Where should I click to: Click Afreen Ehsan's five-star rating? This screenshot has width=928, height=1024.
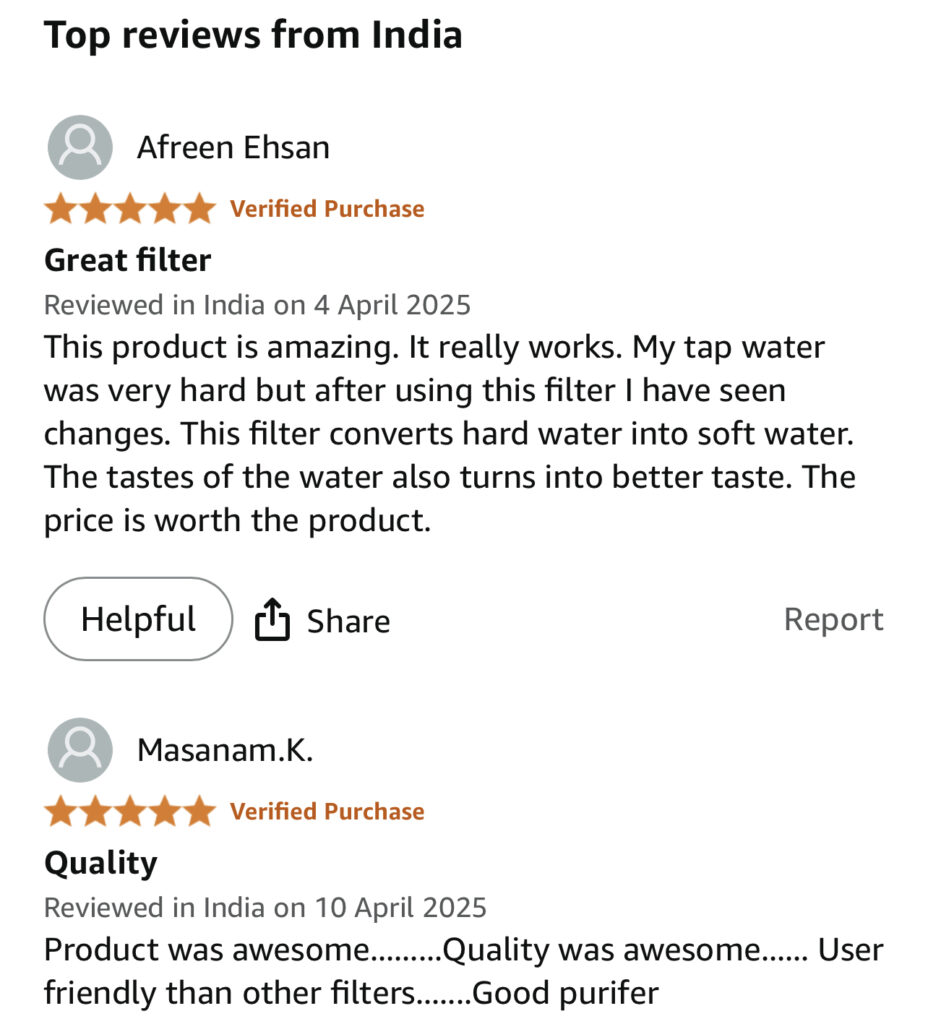tap(130, 209)
